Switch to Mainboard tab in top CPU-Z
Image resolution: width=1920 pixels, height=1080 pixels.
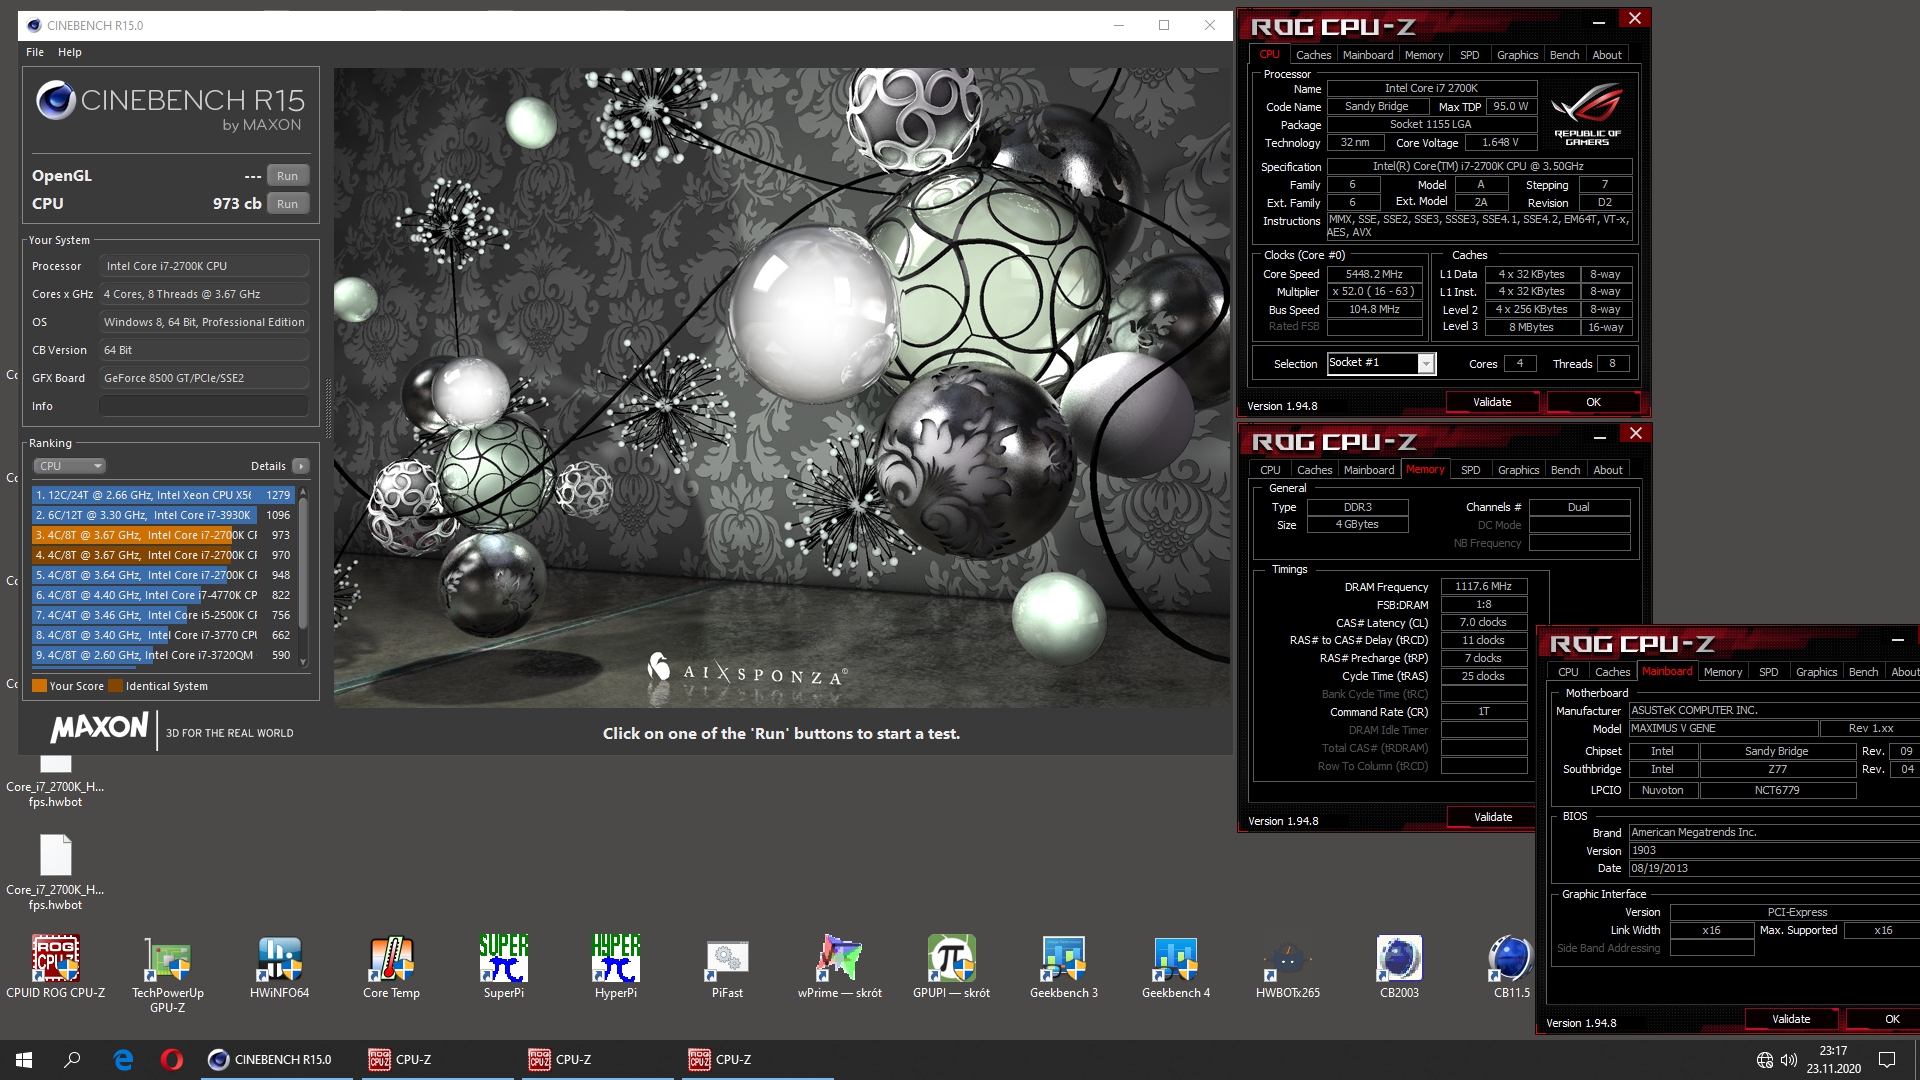point(1368,55)
